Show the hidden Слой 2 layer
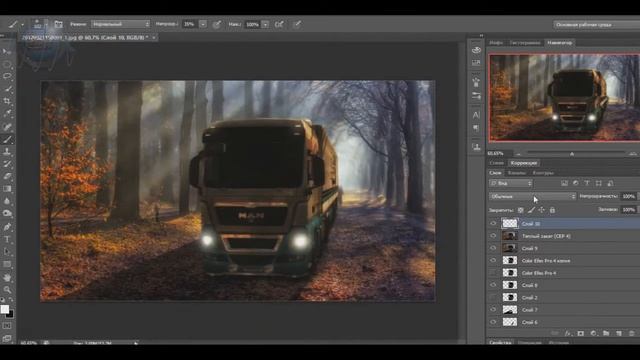Viewport: 640px width, 360px height. tap(493, 297)
